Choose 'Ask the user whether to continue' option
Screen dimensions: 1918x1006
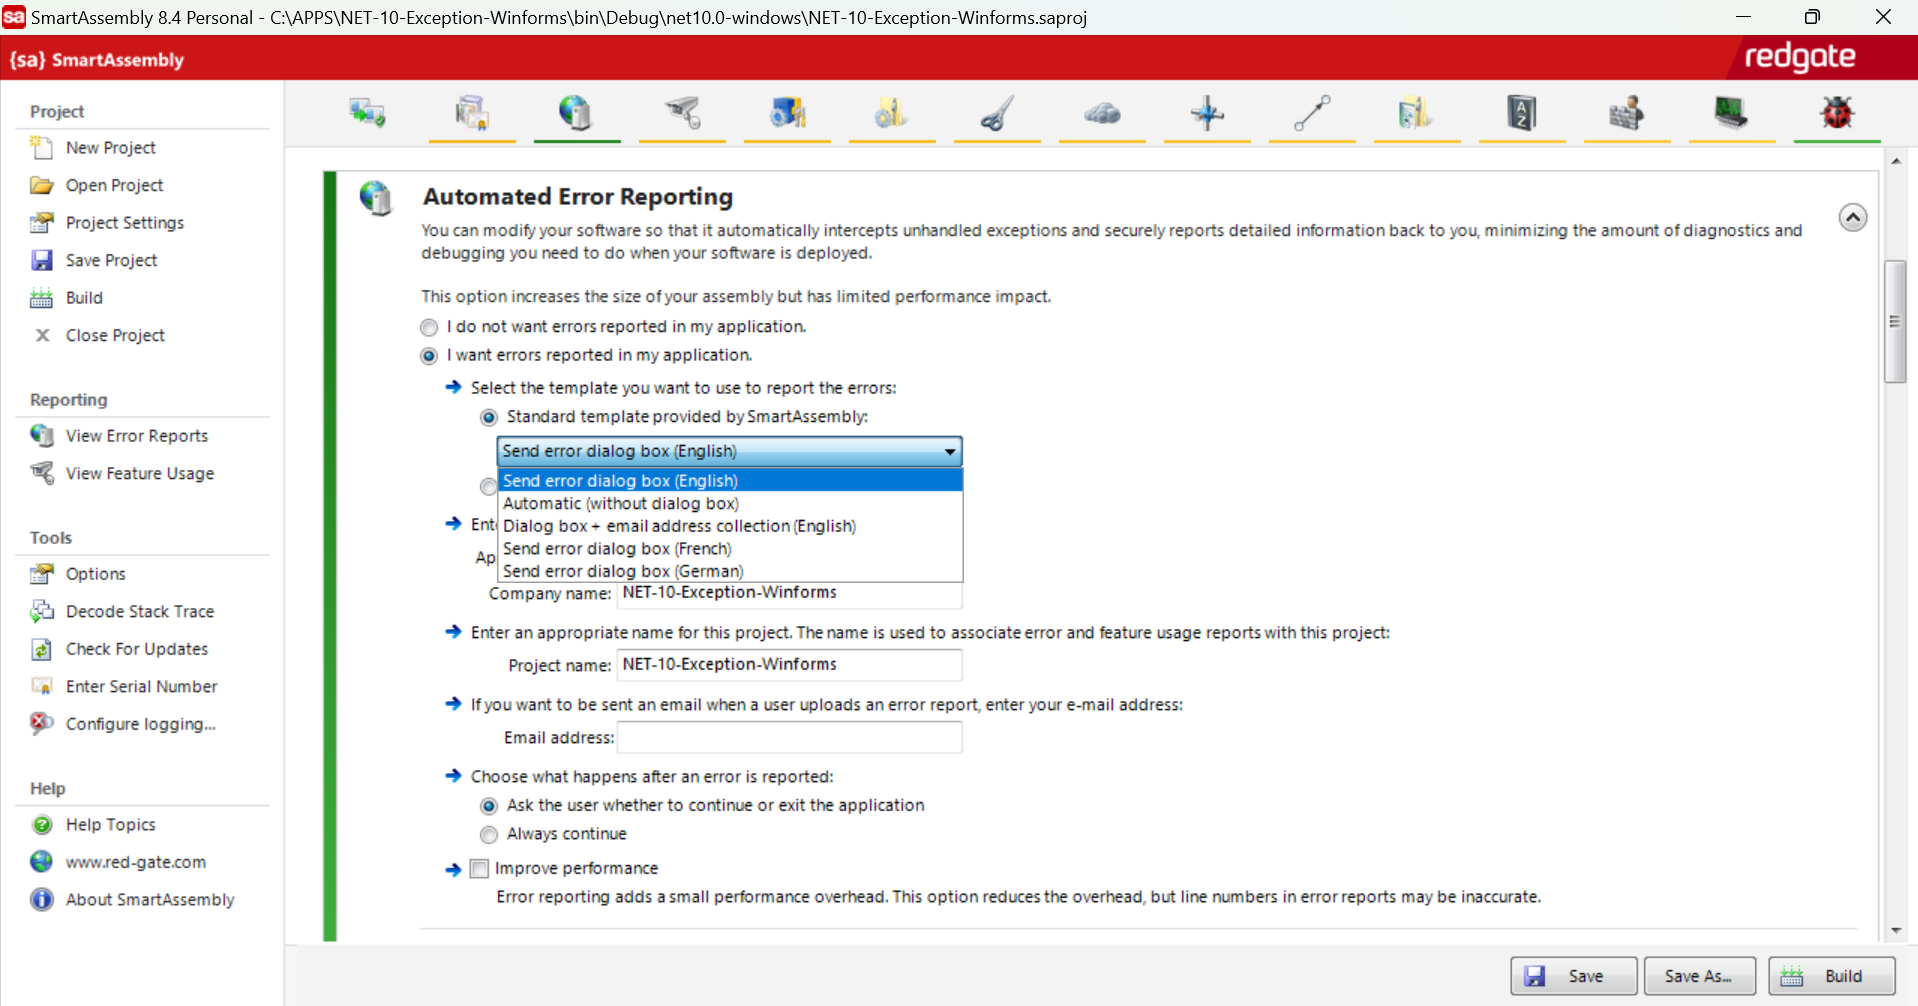pyautogui.click(x=489, y=806)
